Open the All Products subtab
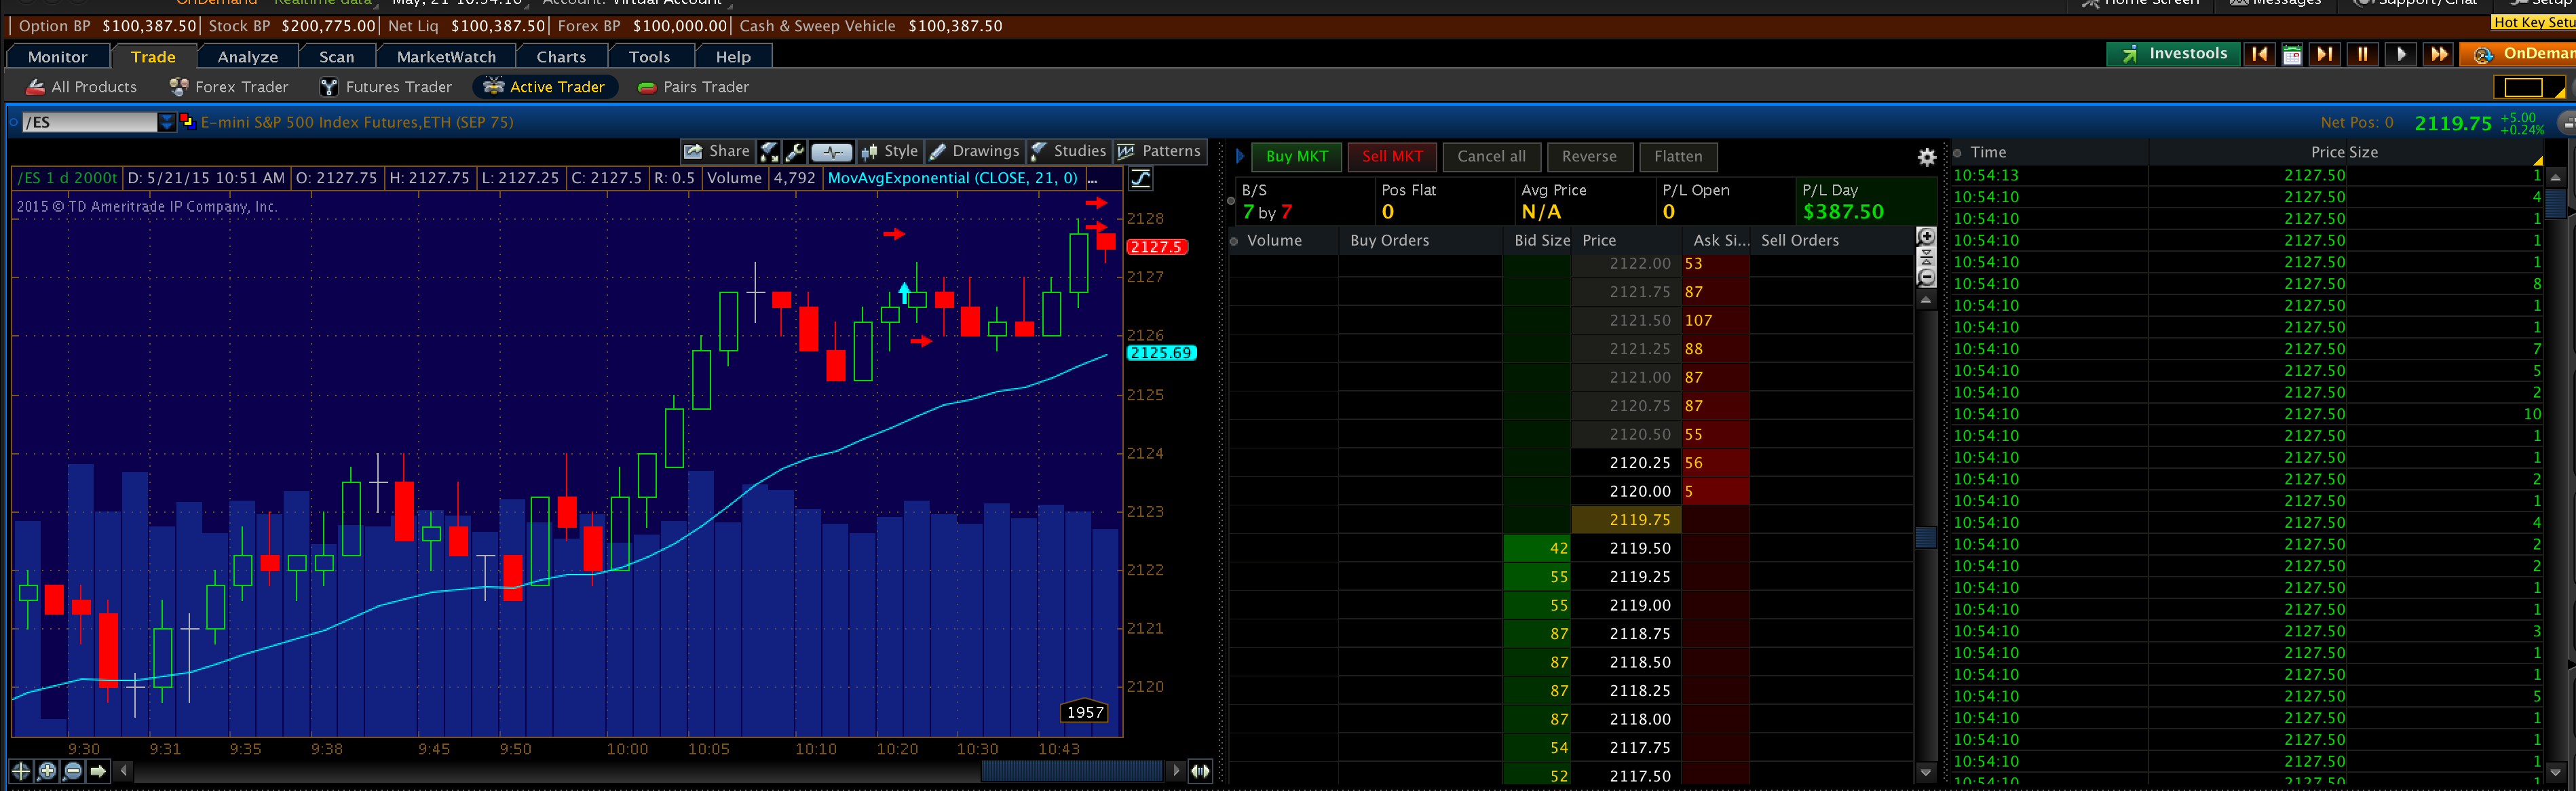 pyautogui.click(x=82, y=87)
